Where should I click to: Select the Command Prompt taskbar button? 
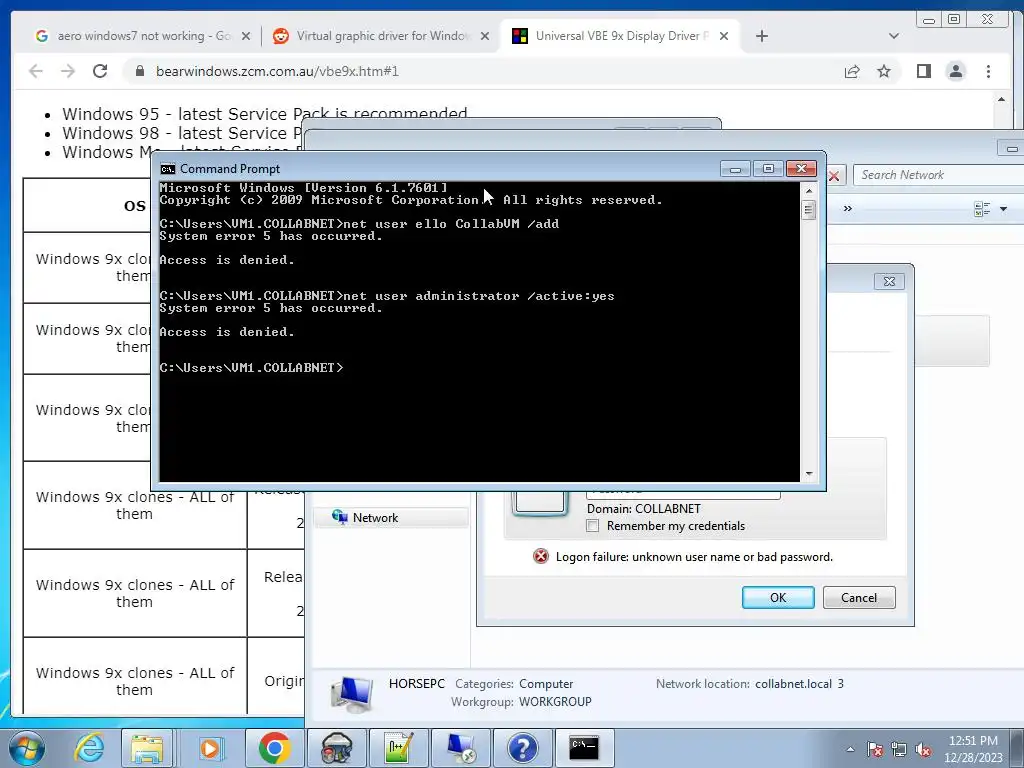[x=584, y=748]
